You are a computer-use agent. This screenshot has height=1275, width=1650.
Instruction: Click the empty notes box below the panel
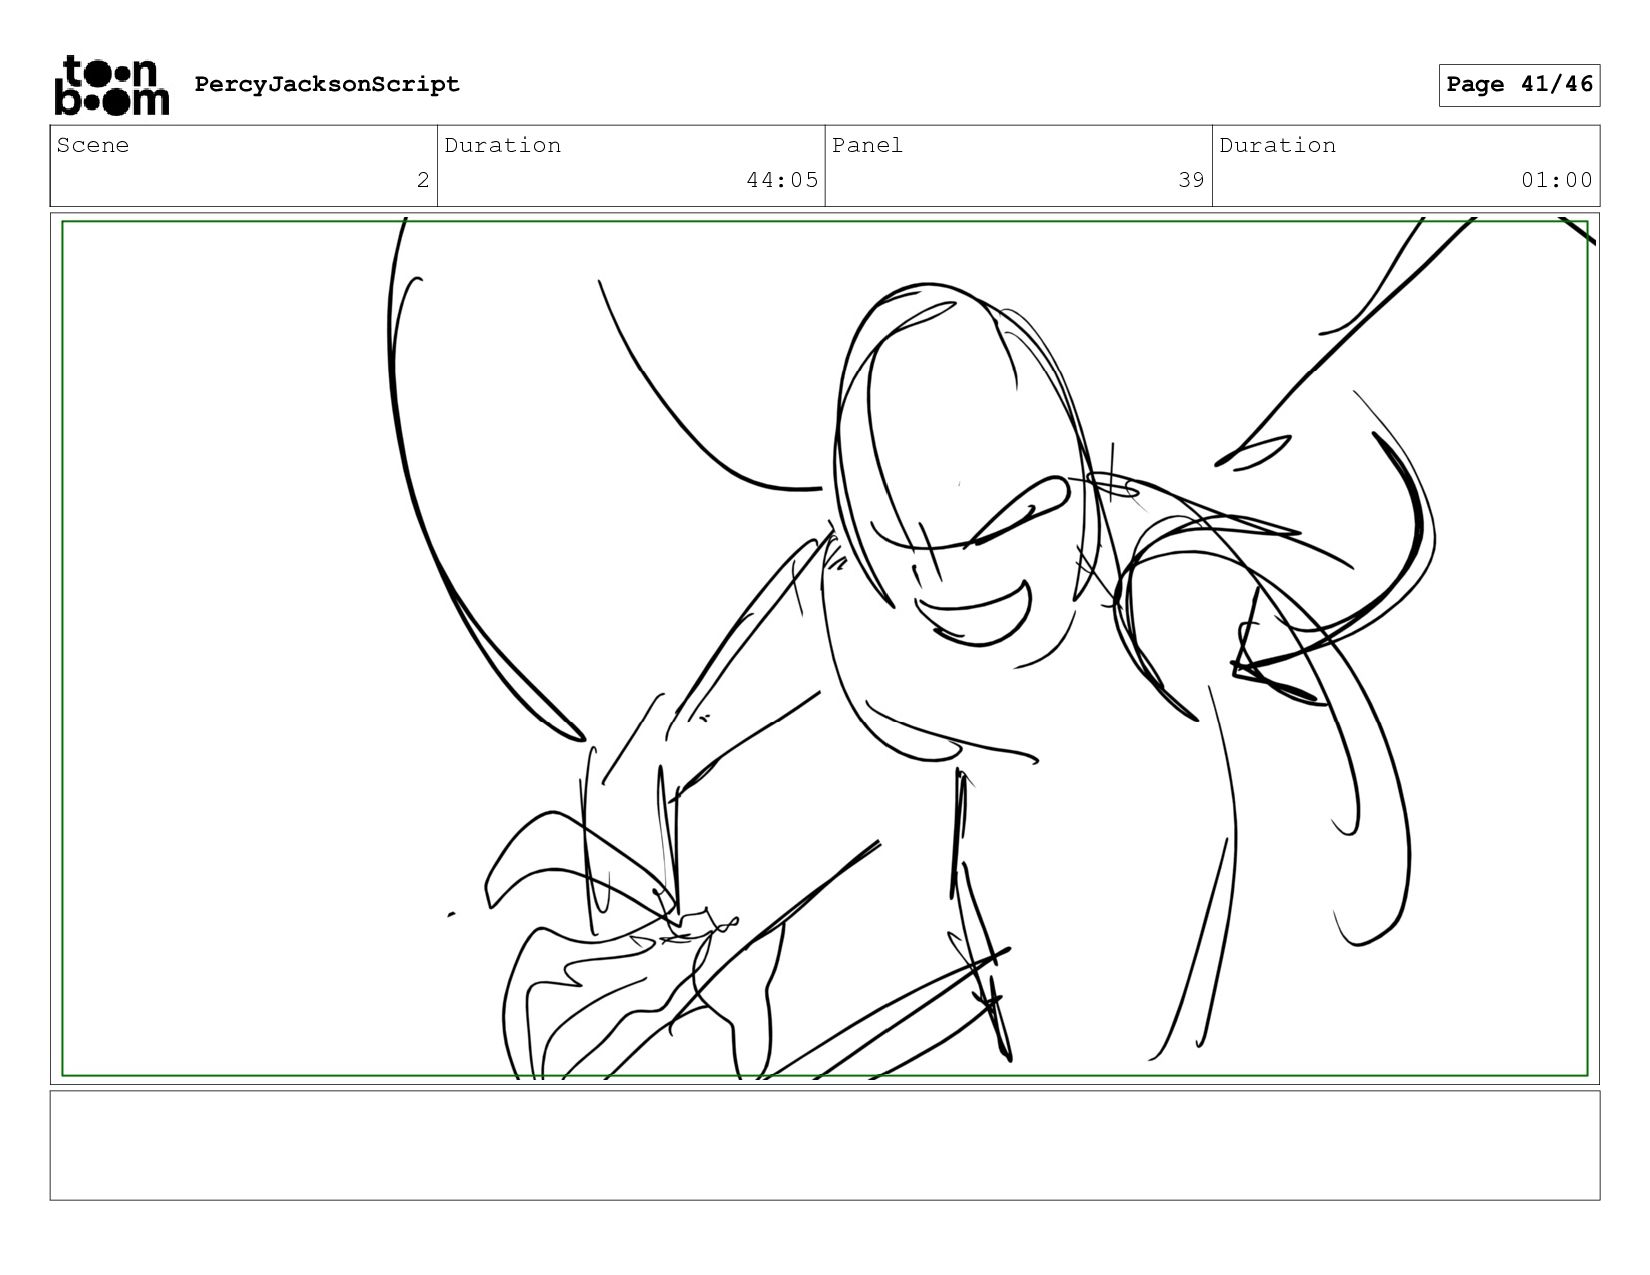click(825, 1145)
